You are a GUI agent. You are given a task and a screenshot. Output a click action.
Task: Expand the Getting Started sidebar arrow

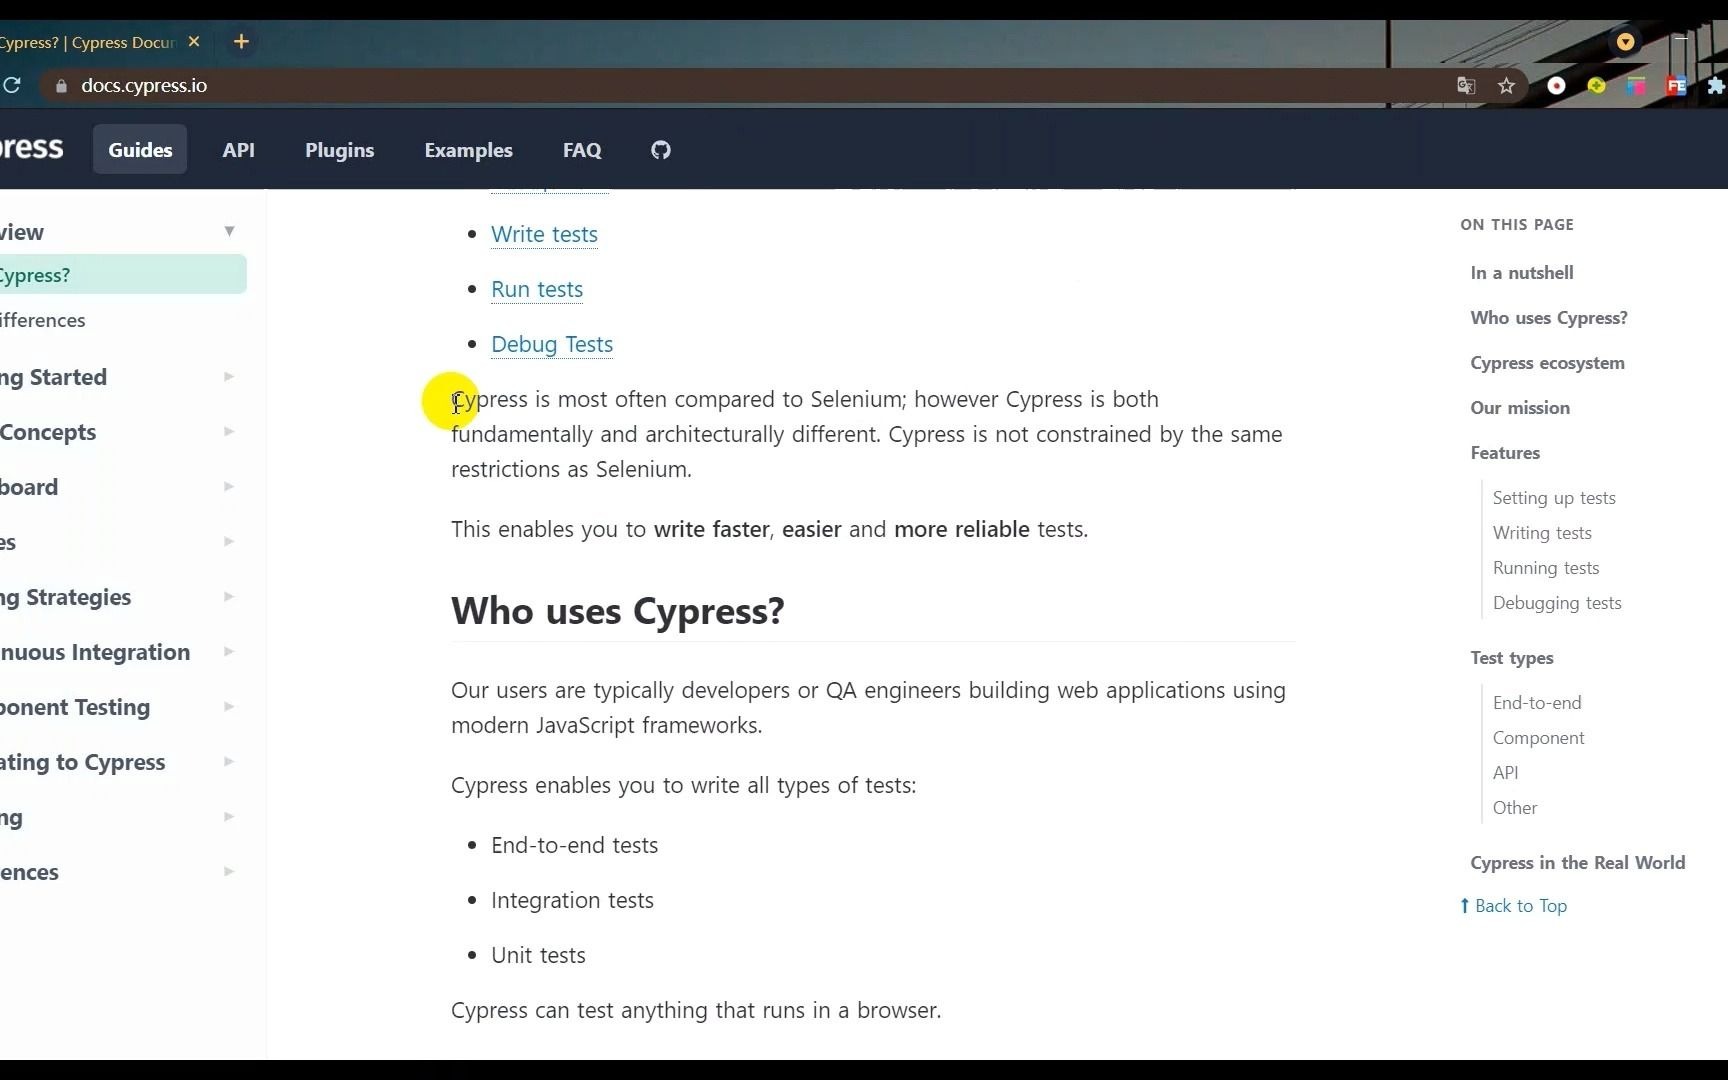tap(229, 377)
